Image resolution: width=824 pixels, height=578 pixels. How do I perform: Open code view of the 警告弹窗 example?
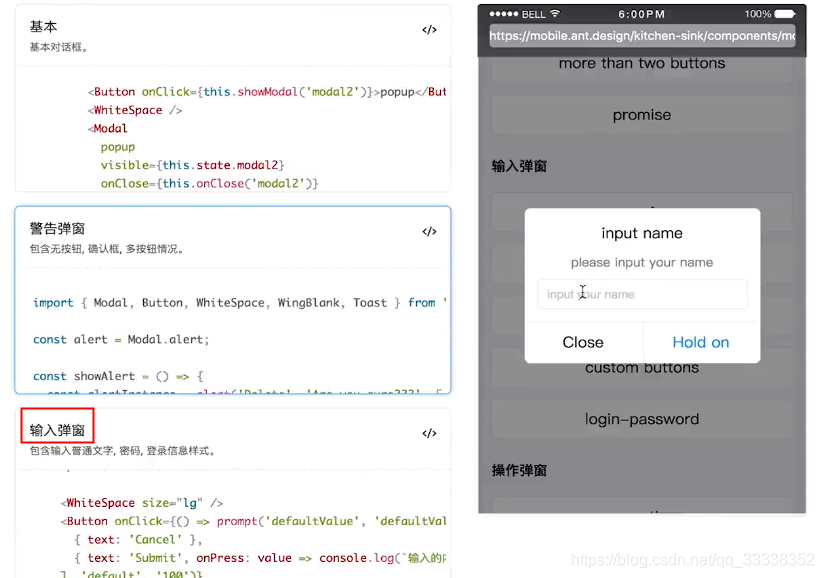(x=429, y=231)
